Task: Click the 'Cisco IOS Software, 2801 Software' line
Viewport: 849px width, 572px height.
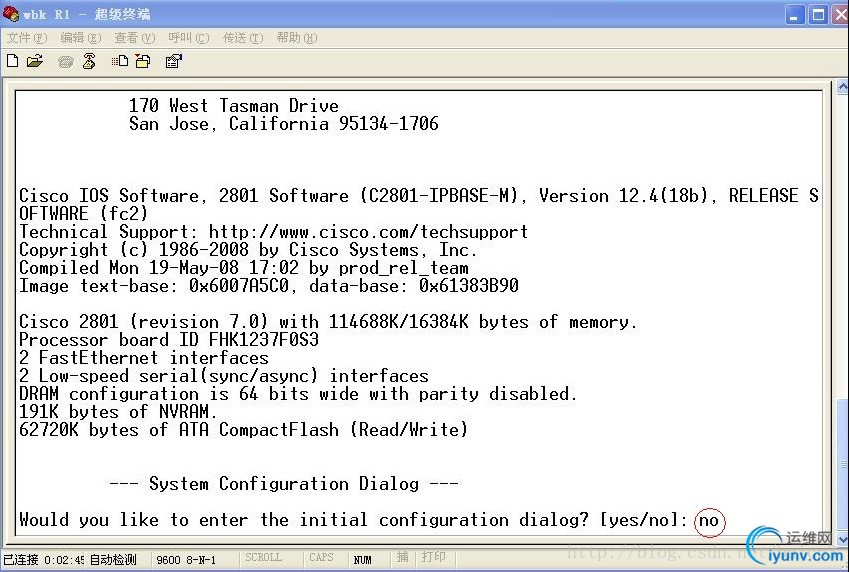Action: click(x=419, y=196)
